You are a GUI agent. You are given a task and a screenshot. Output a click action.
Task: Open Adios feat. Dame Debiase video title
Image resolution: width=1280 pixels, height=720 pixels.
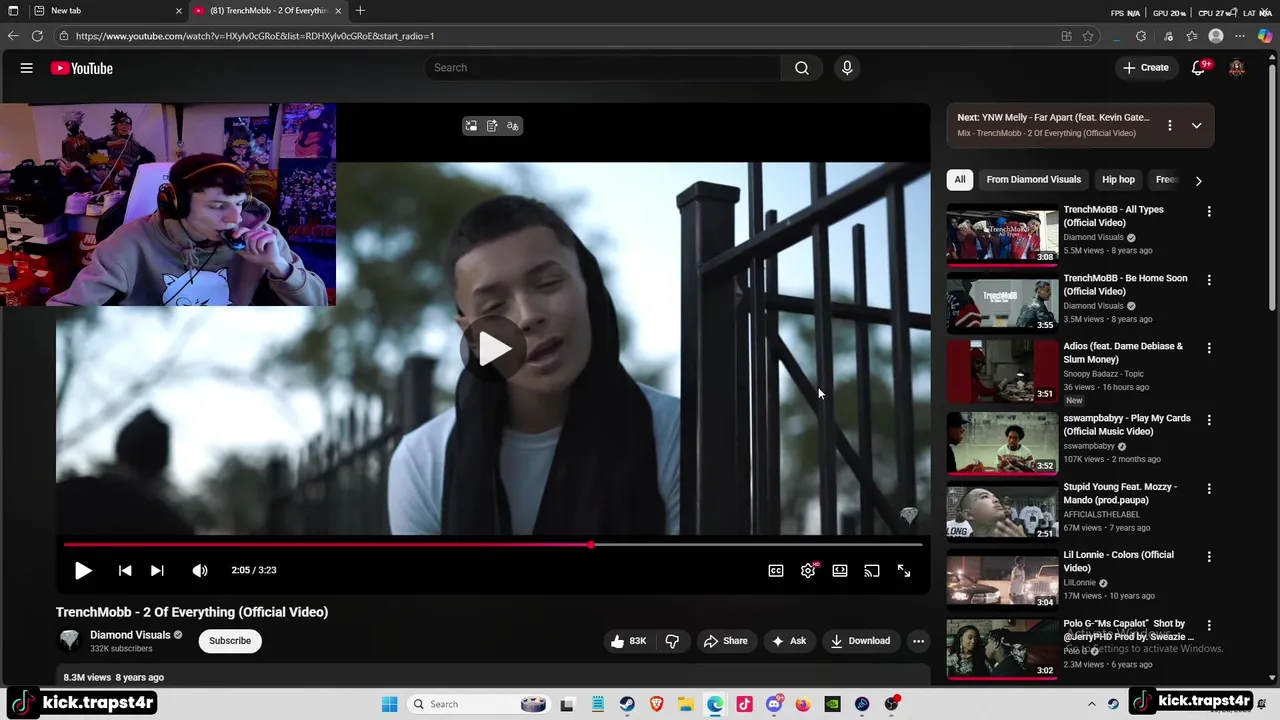1123,353
